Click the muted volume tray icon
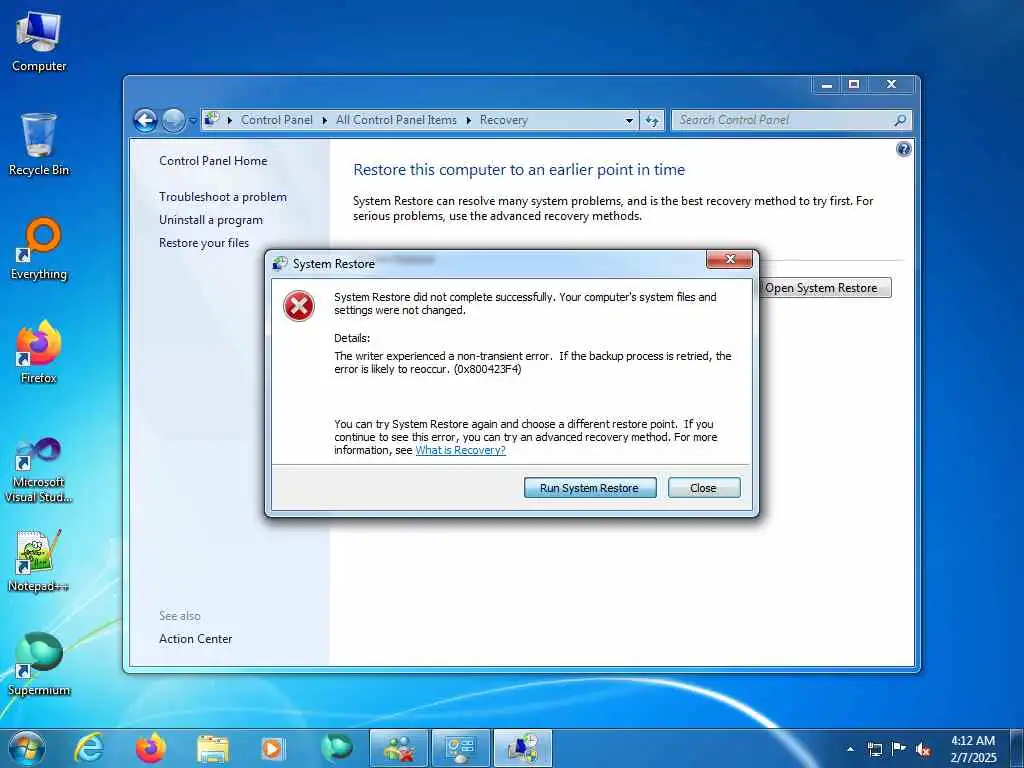 tap(923, 749)
